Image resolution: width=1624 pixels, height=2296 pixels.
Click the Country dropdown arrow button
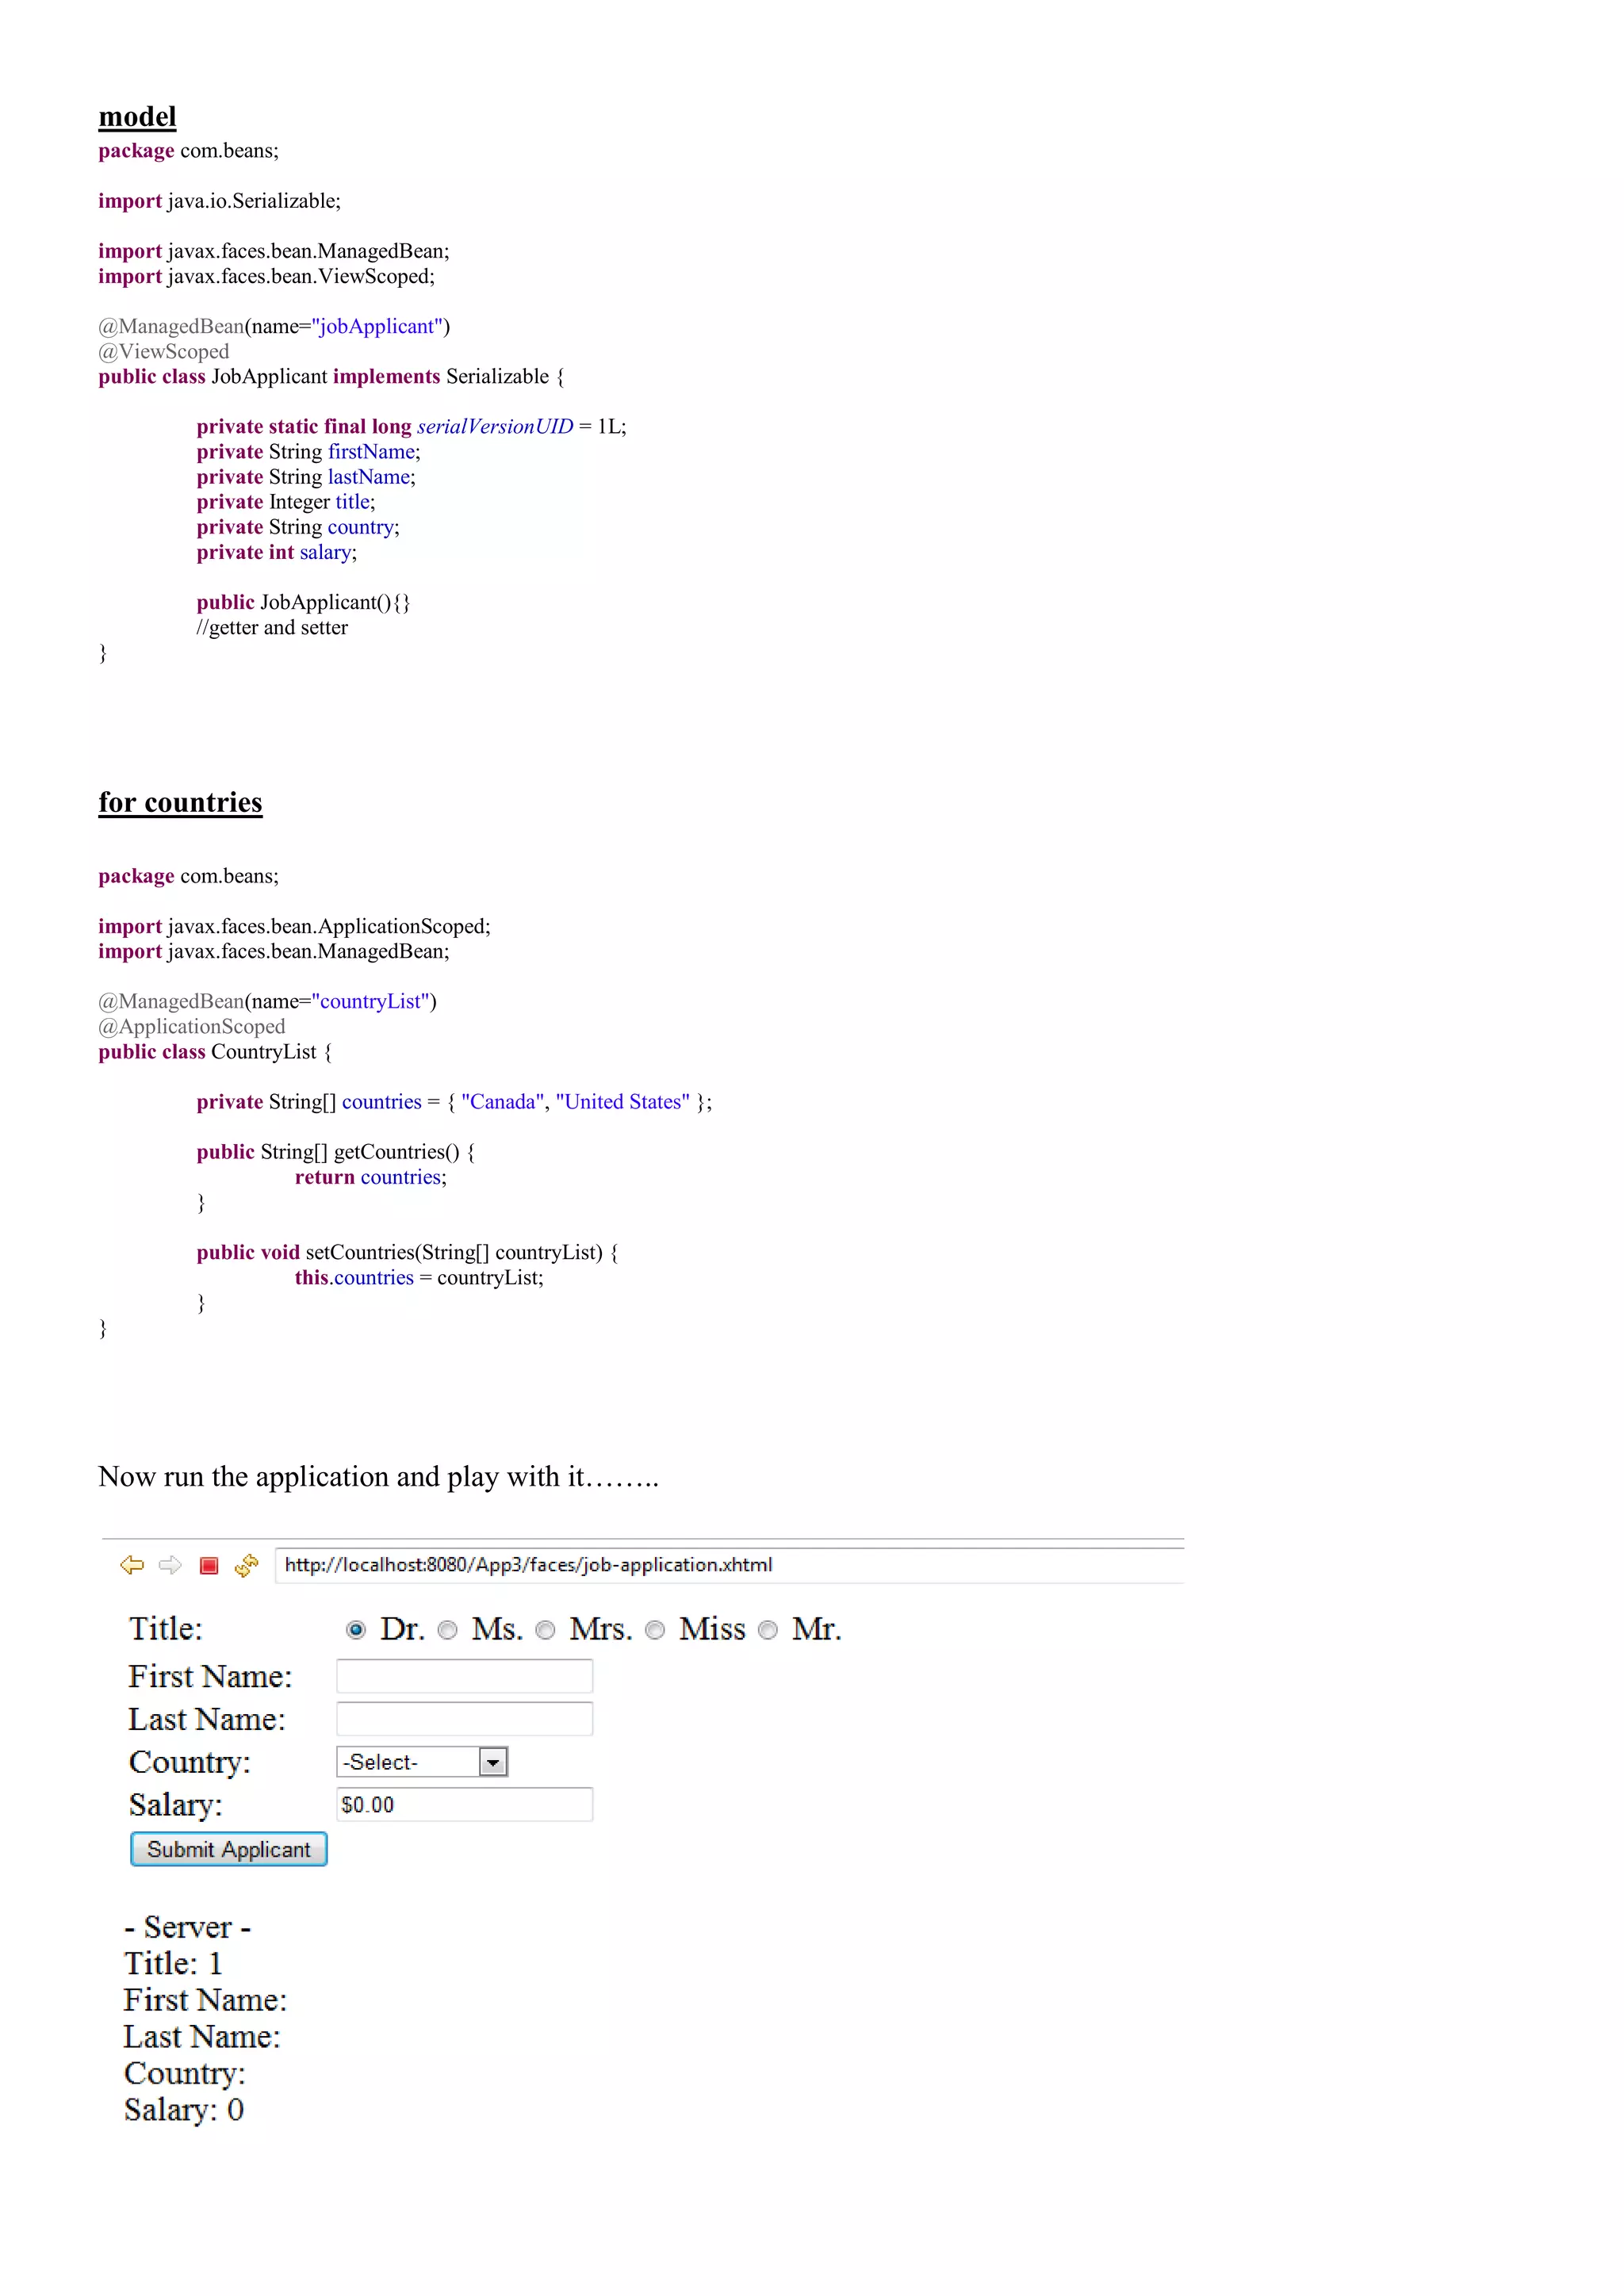(493, 1762)
